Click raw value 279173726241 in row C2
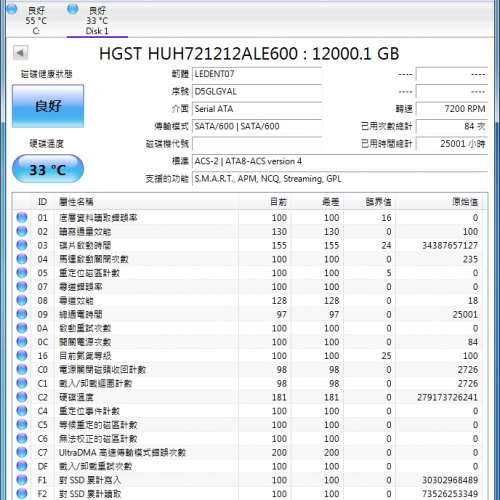This screenshot has width=500, height=500. 447,397
